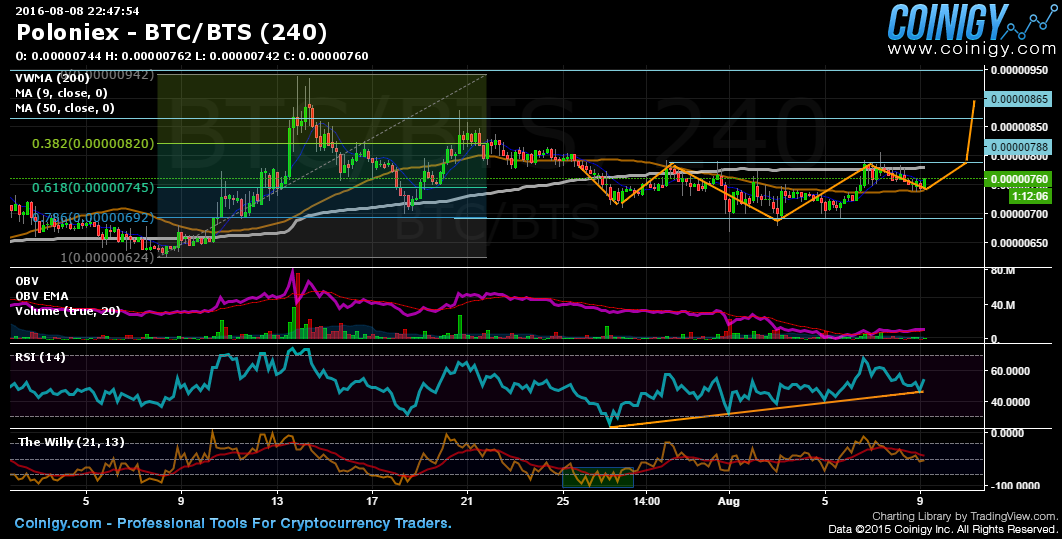Click the 14:00 label on time axis
Image resolution: width=1062 pixels, height=539 pixels.
click(x=646, y=502)
